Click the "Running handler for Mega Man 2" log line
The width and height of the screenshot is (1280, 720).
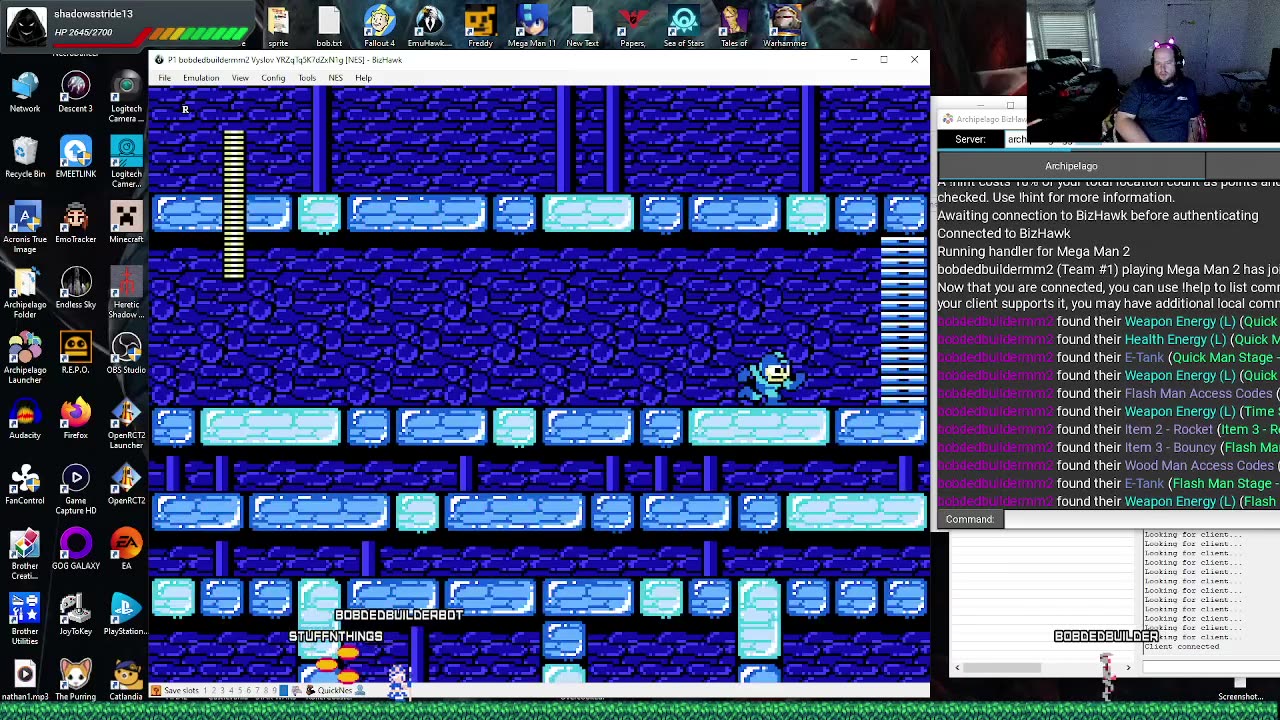click(1033, 252)
